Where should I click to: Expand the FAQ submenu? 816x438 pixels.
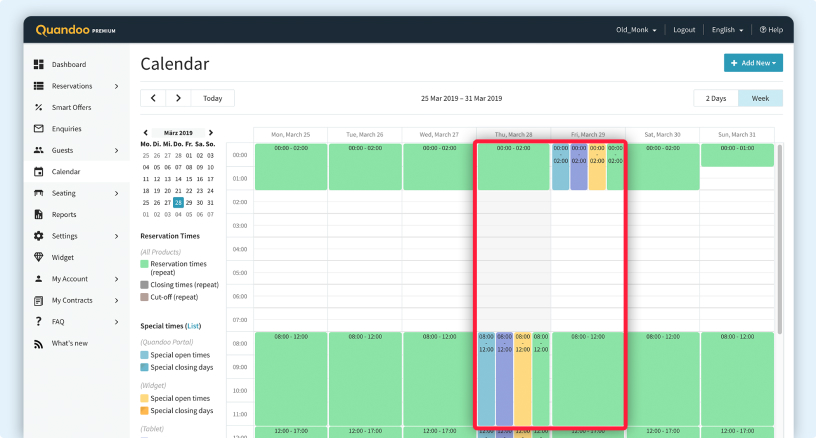117,322
